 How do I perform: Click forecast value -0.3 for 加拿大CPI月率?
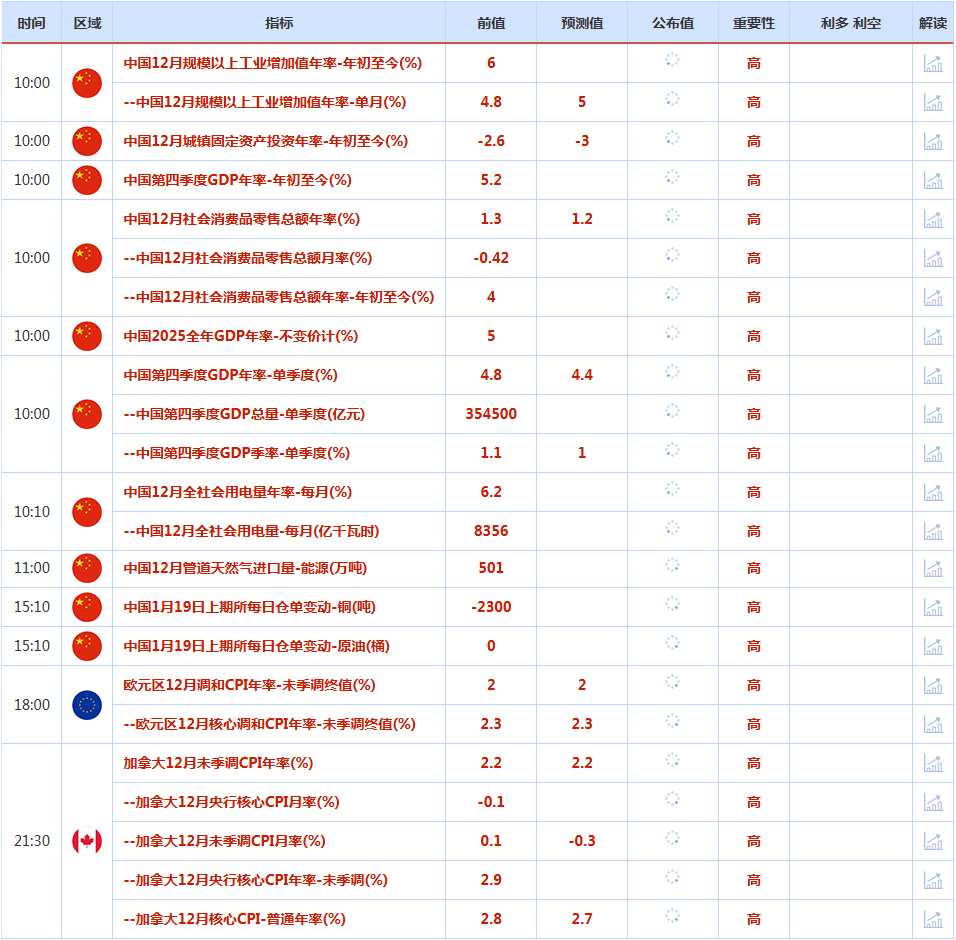coord(582,841)
